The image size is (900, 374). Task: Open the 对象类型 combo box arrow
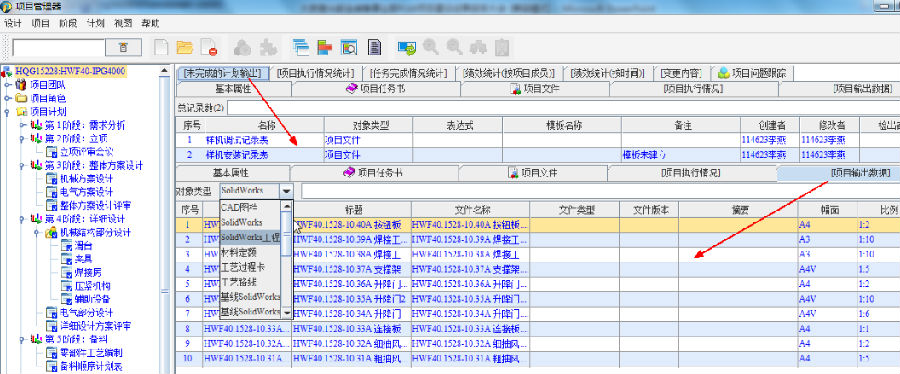click(x=286, y=191)
